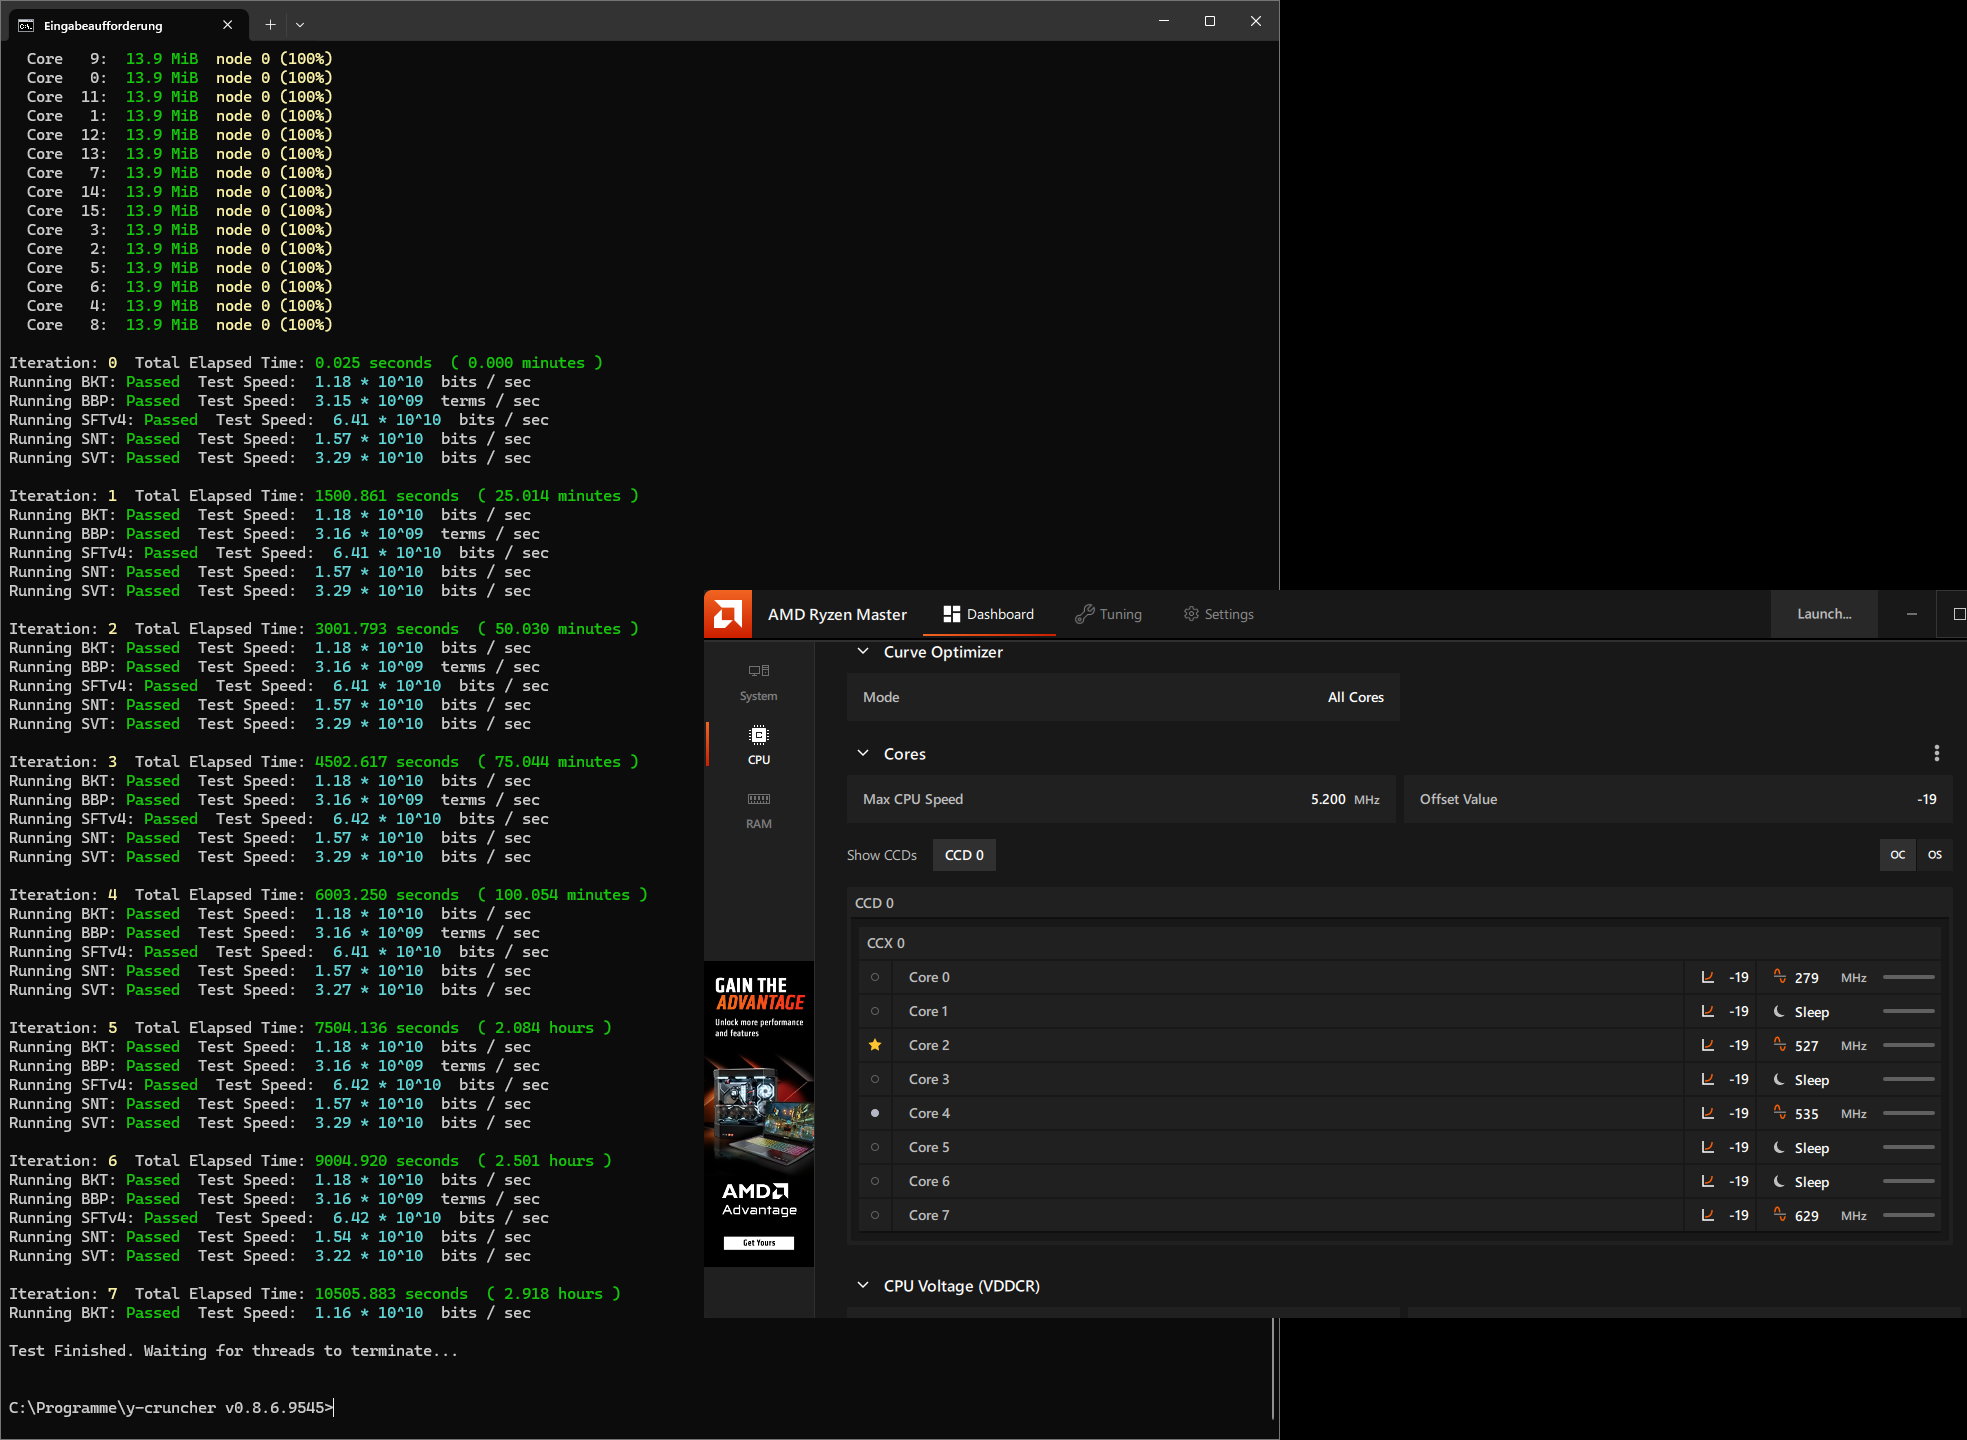Image resolution: width=1967 pixels, height=1440 pixels.
Task: Click Core 0 curve optimizer icon
Action: 1708,977
